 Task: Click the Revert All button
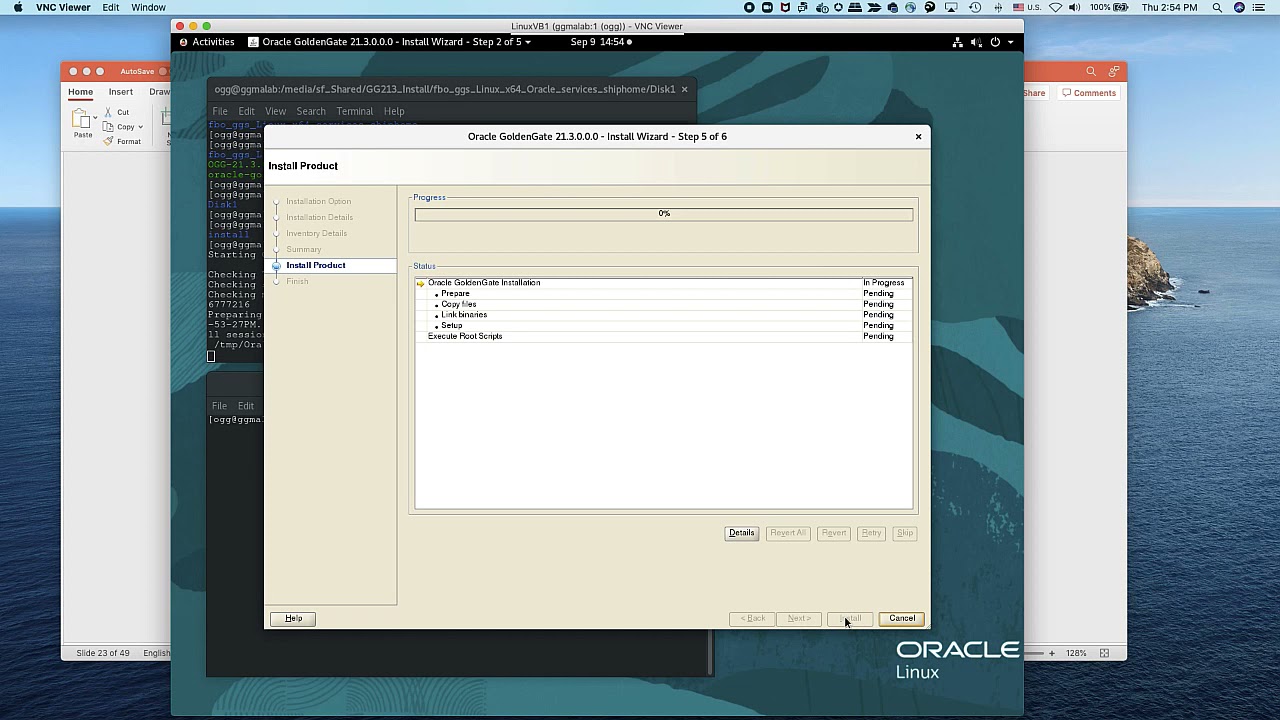coord(788,533)
